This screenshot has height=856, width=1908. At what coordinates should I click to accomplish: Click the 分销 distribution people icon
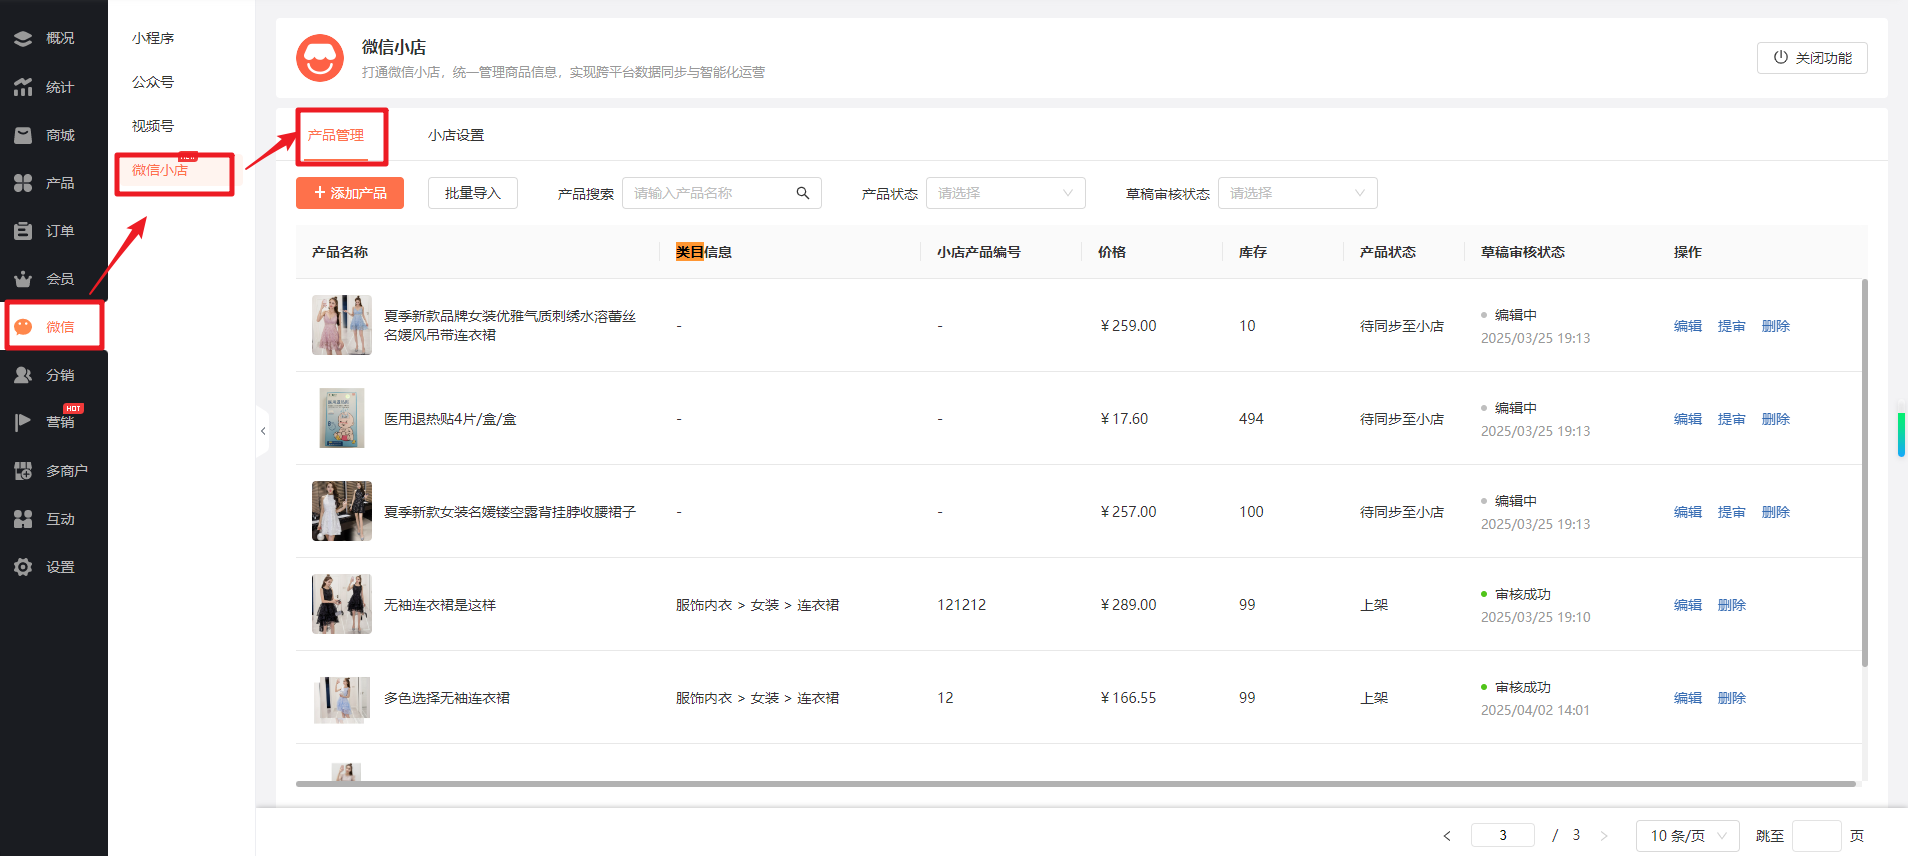[23, 375]
